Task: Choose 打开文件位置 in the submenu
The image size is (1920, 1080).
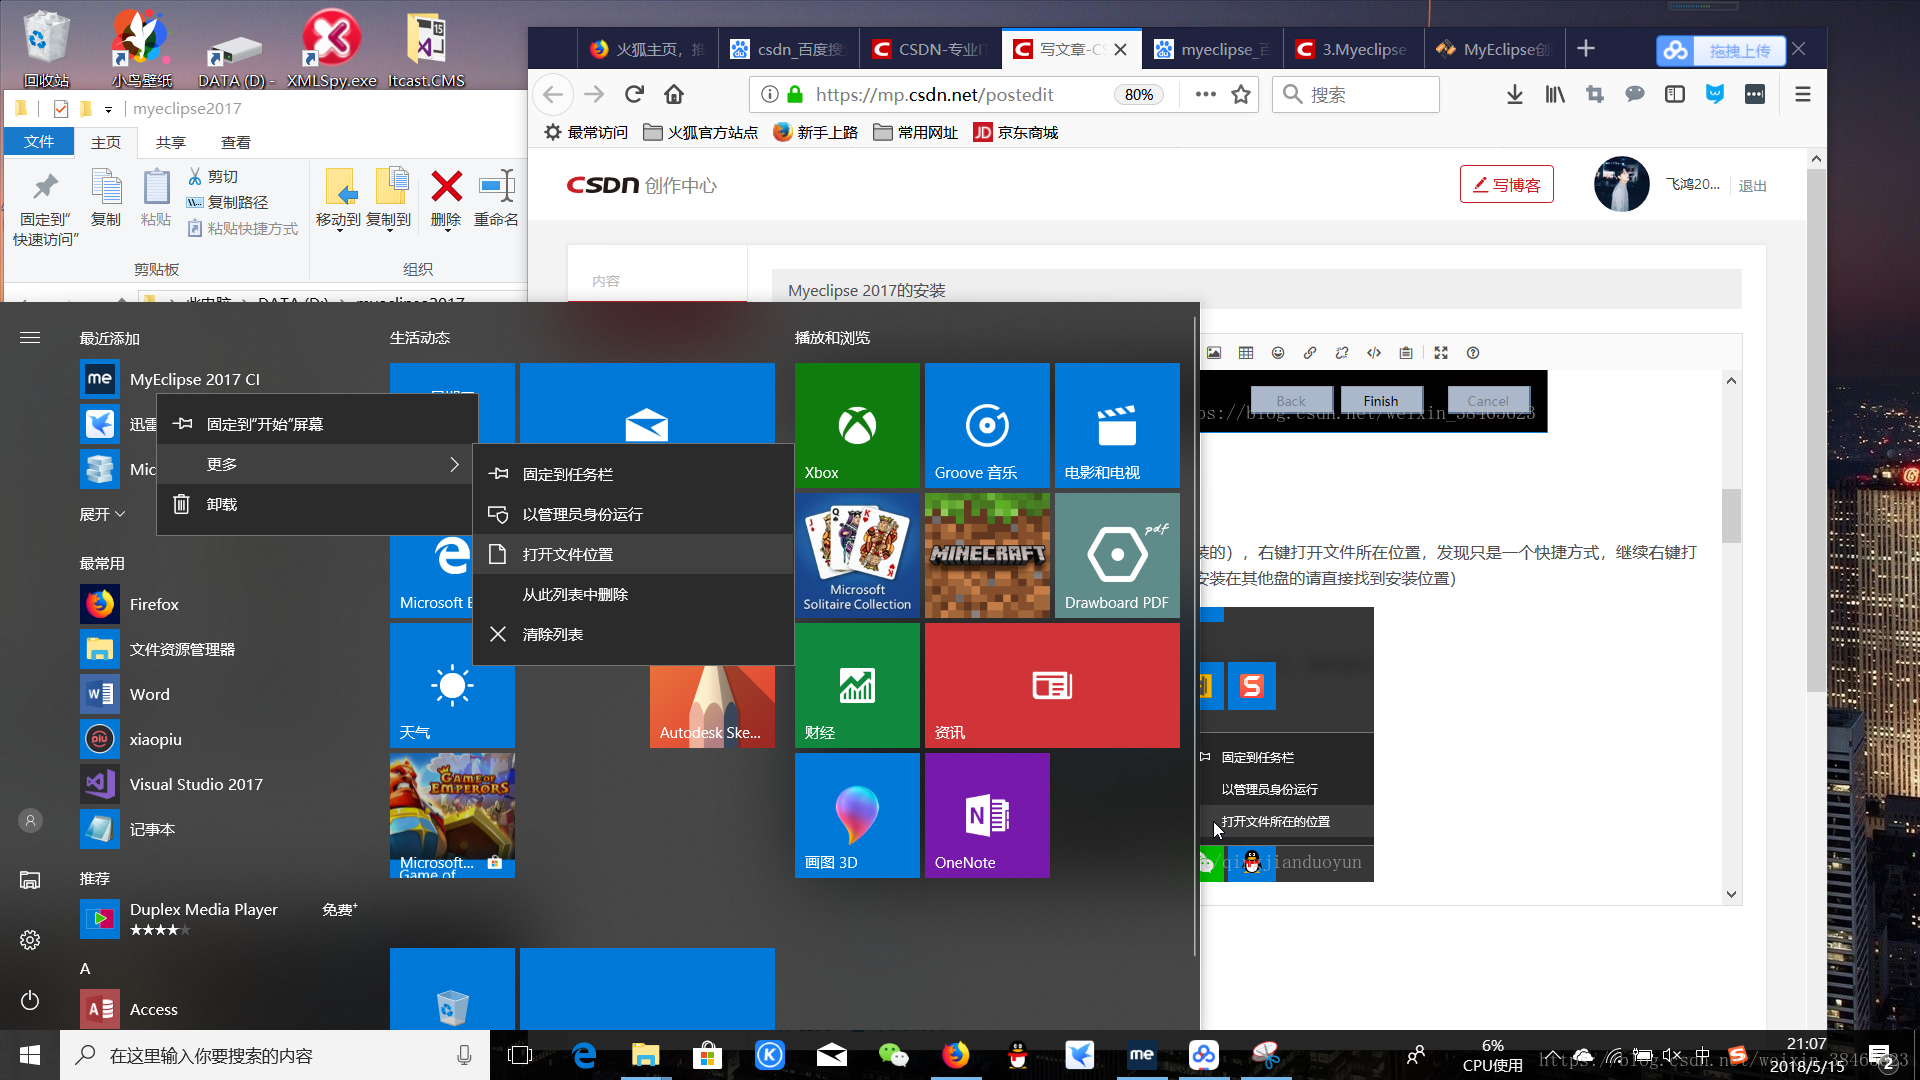Action: pyautogui.click(x=633, y=554)
